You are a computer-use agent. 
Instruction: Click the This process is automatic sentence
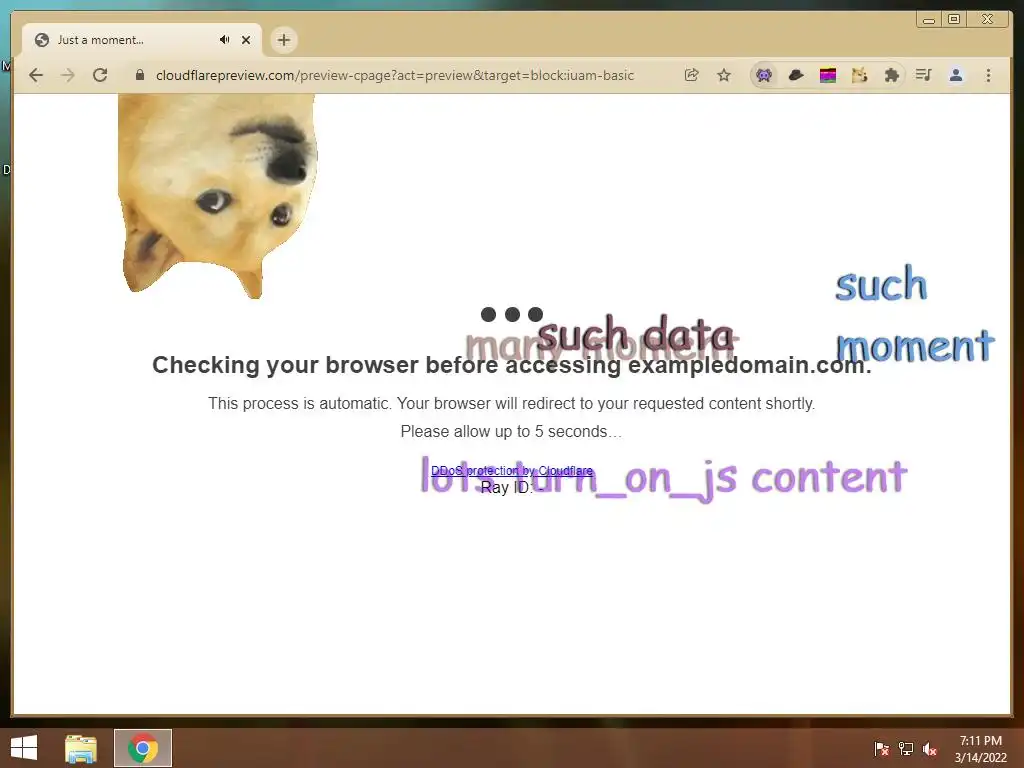pos(511,404)
